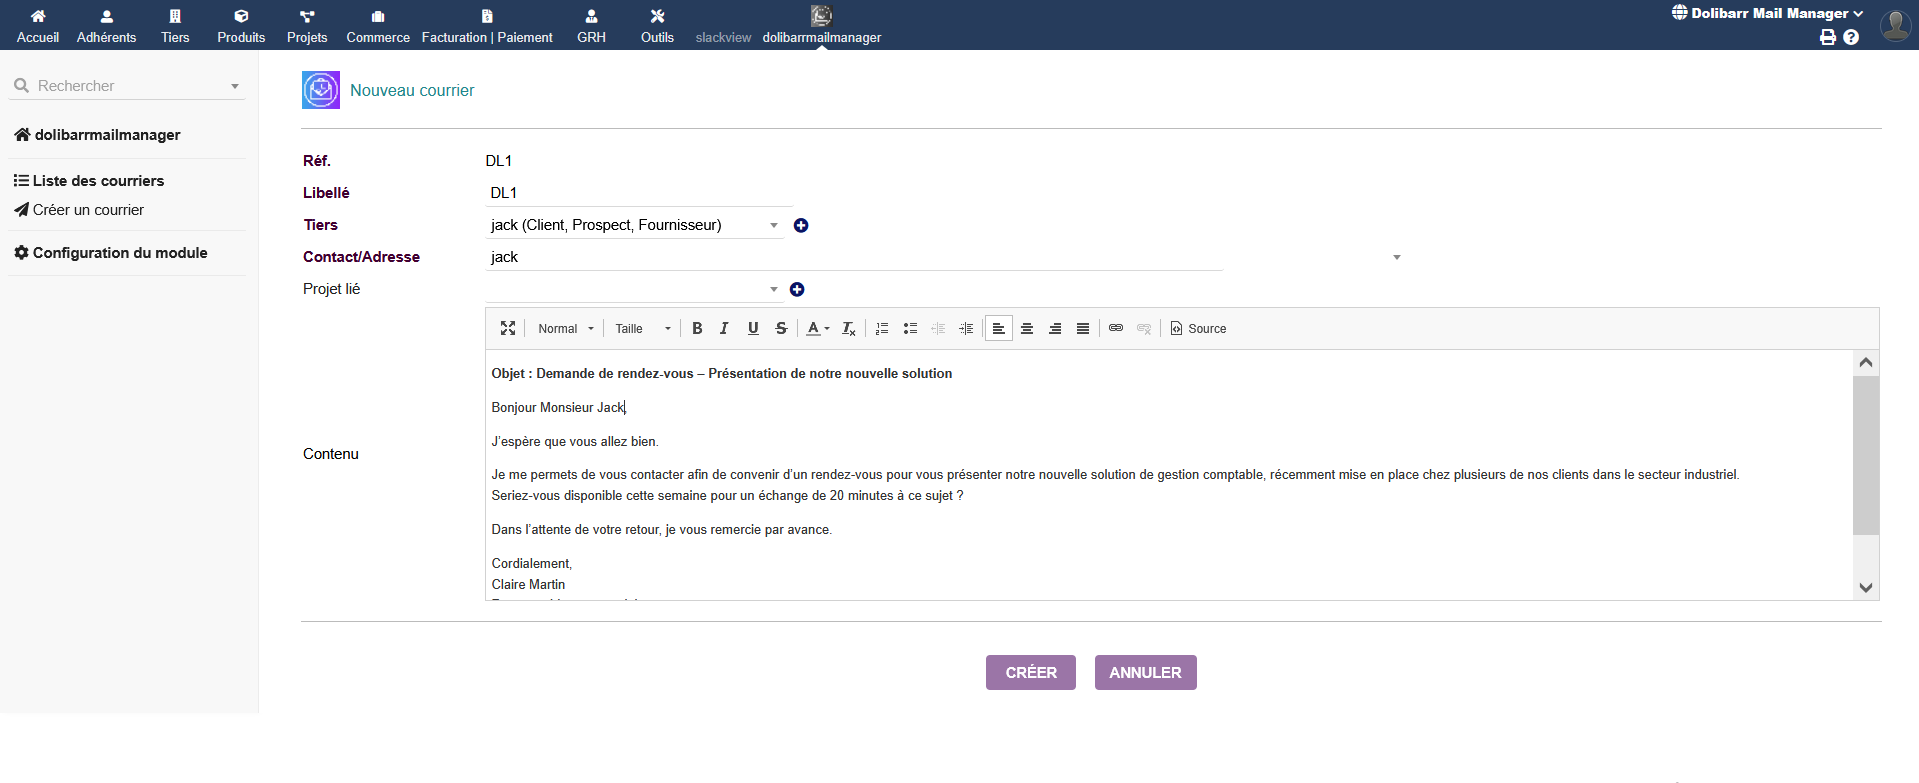Click the plus icon next to Tiers
The width and height of the screenshot is (1919, 783).
click(x=801, y=225)
